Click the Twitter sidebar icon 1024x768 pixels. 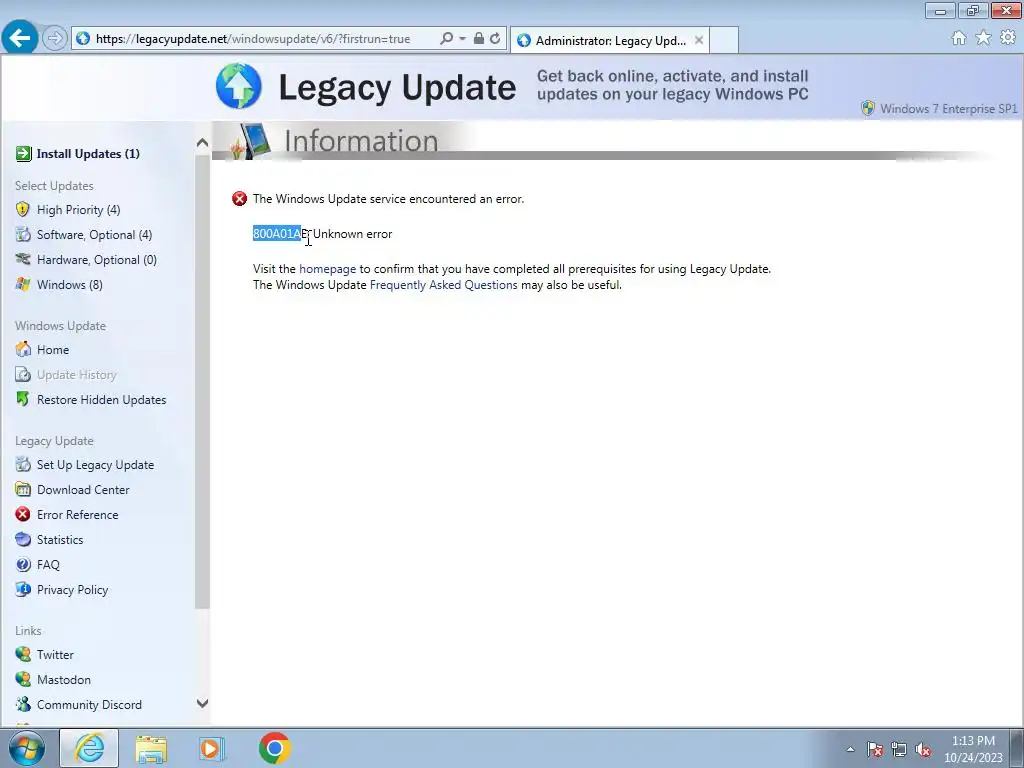click(x=23, y=654)
